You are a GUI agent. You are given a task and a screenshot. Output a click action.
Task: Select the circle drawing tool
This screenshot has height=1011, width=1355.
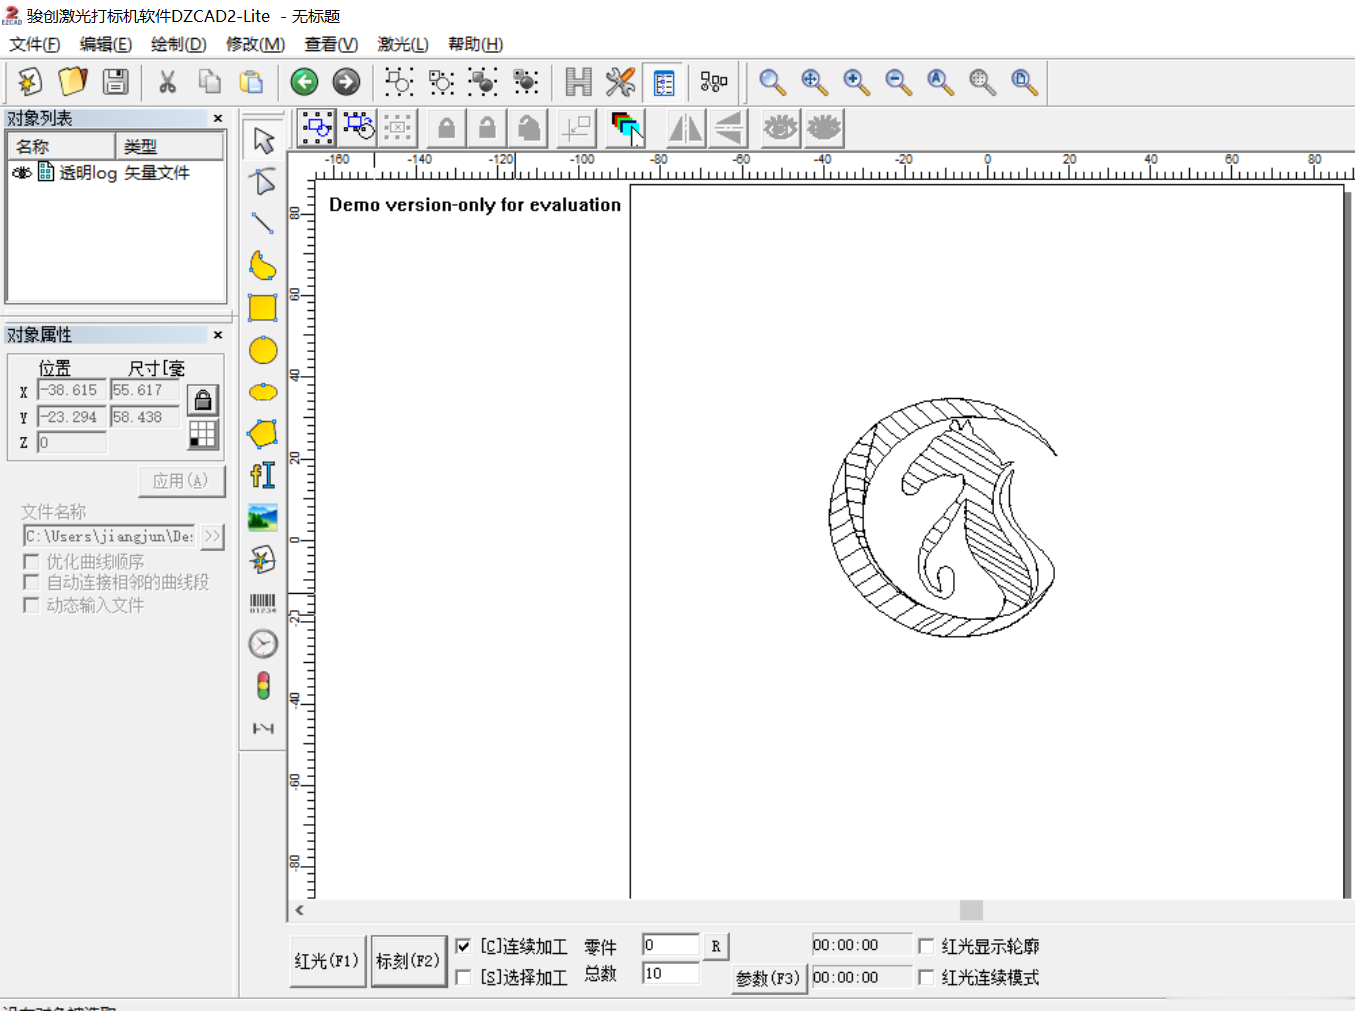pos(263,350)
